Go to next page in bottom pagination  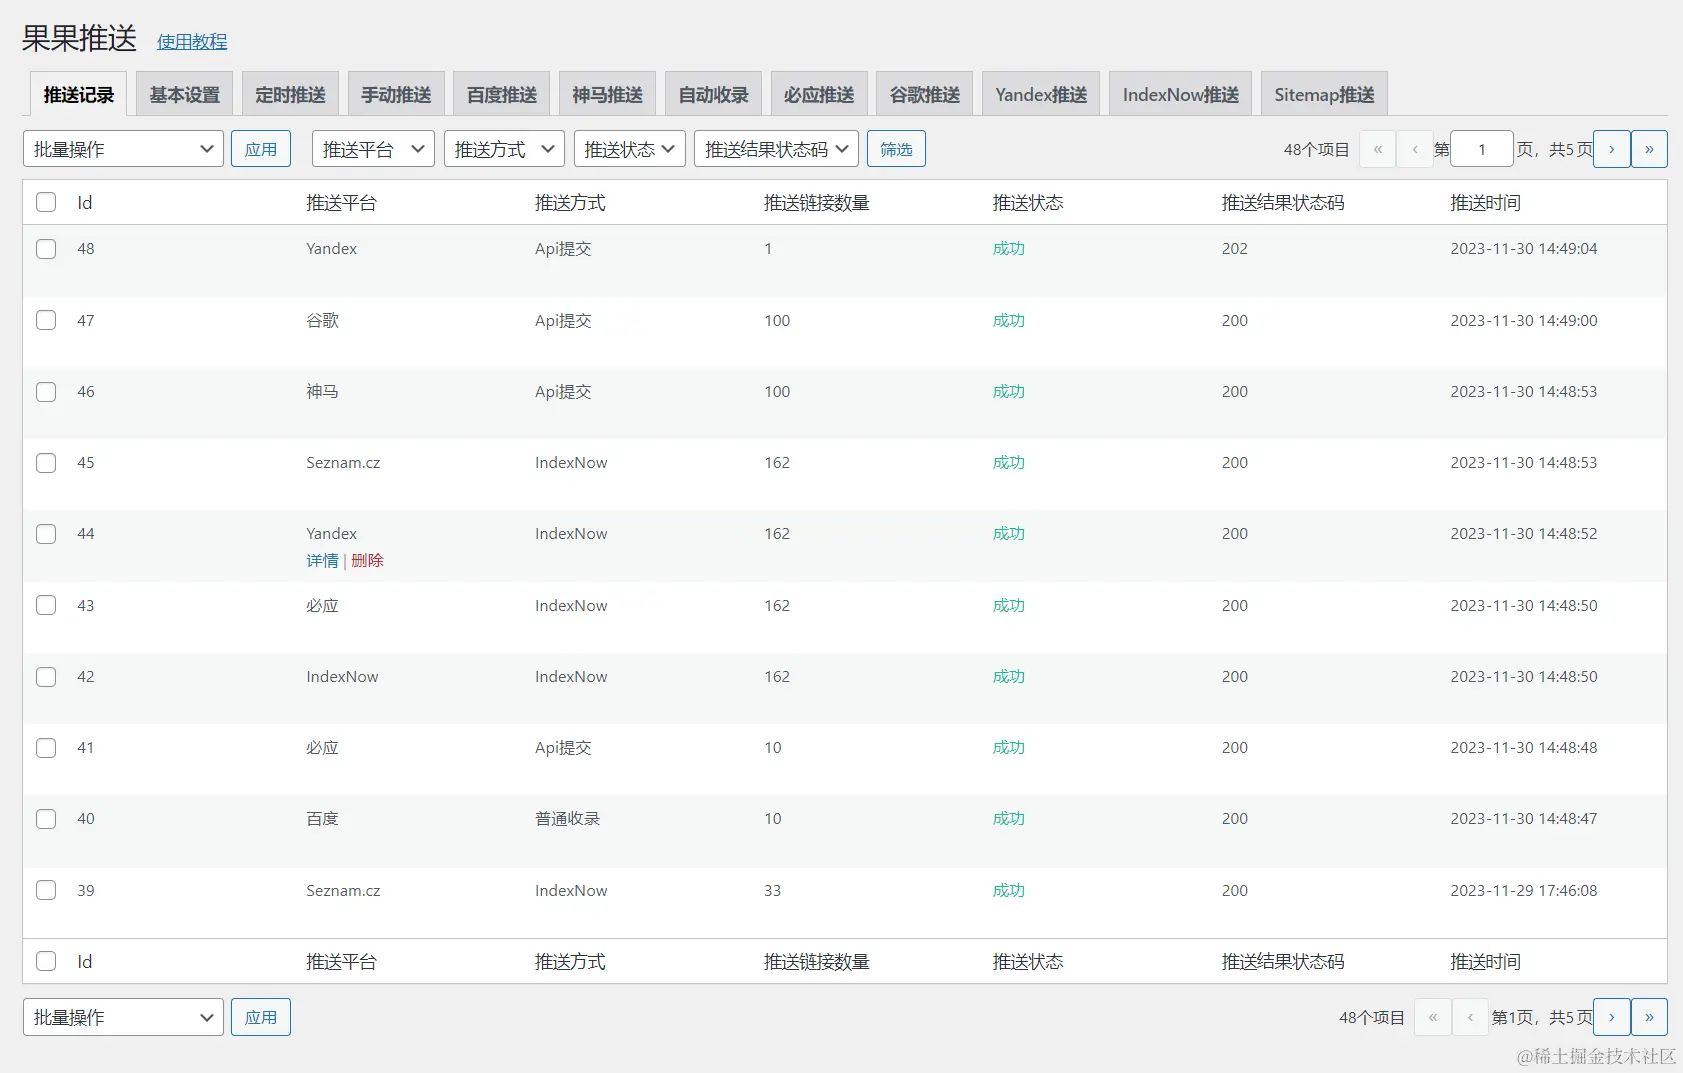click(1611, 1017)
